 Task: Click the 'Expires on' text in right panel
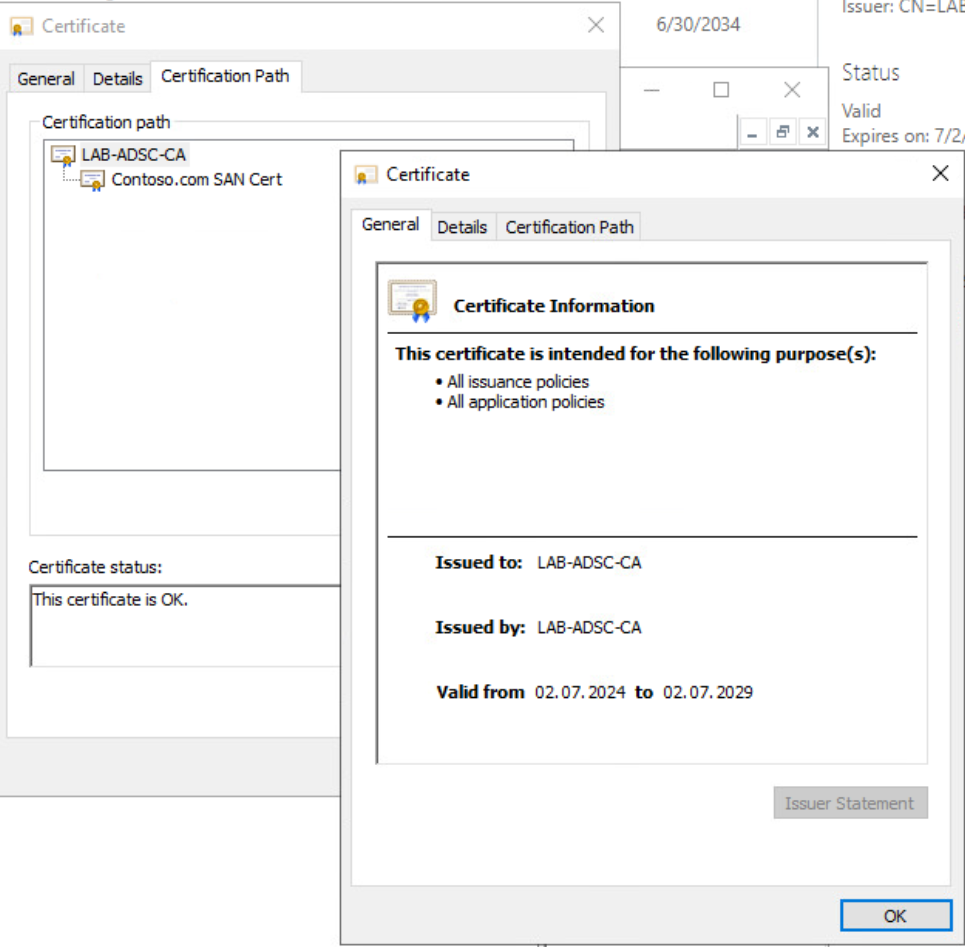pos(902,136)
